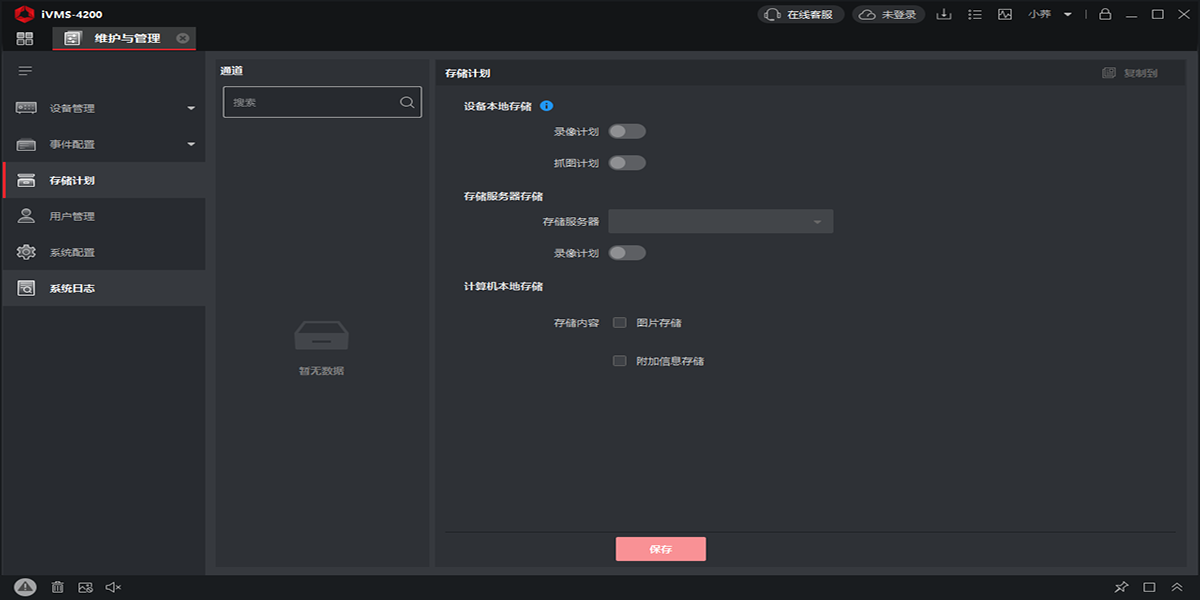The width and height of the screenshot is (1200, 600).
Task: Click the pin icon in bottom right
Action: pyautogui.click(x=1121, y=587)
